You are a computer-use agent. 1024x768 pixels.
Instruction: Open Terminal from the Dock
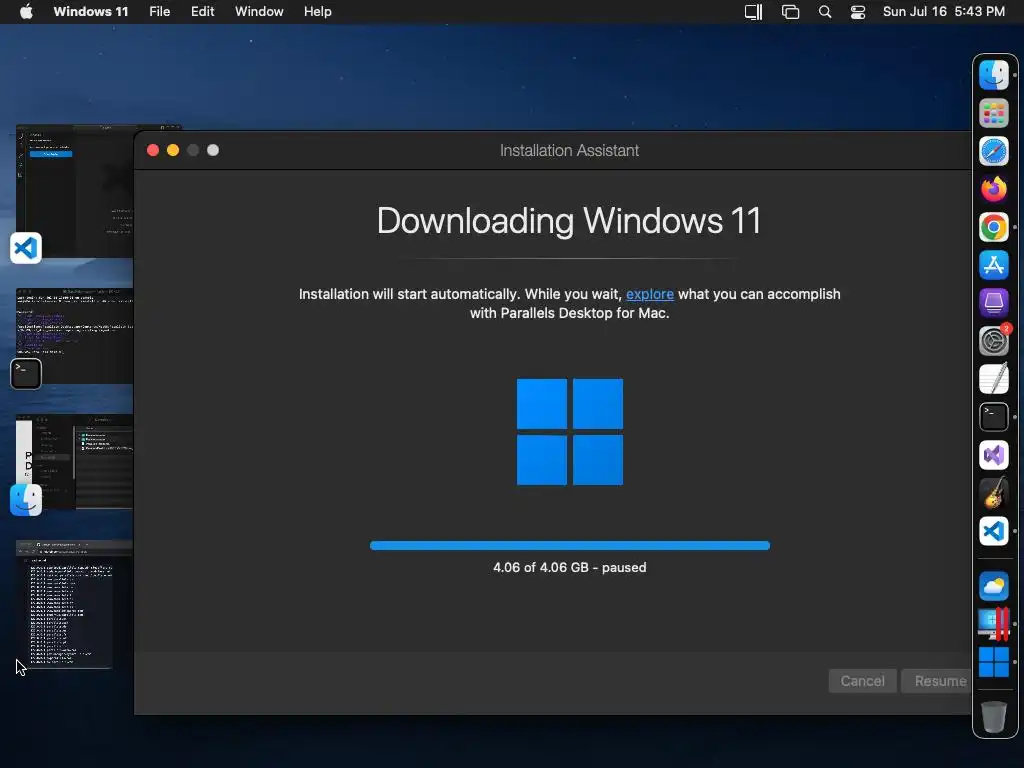pos(993,417)
